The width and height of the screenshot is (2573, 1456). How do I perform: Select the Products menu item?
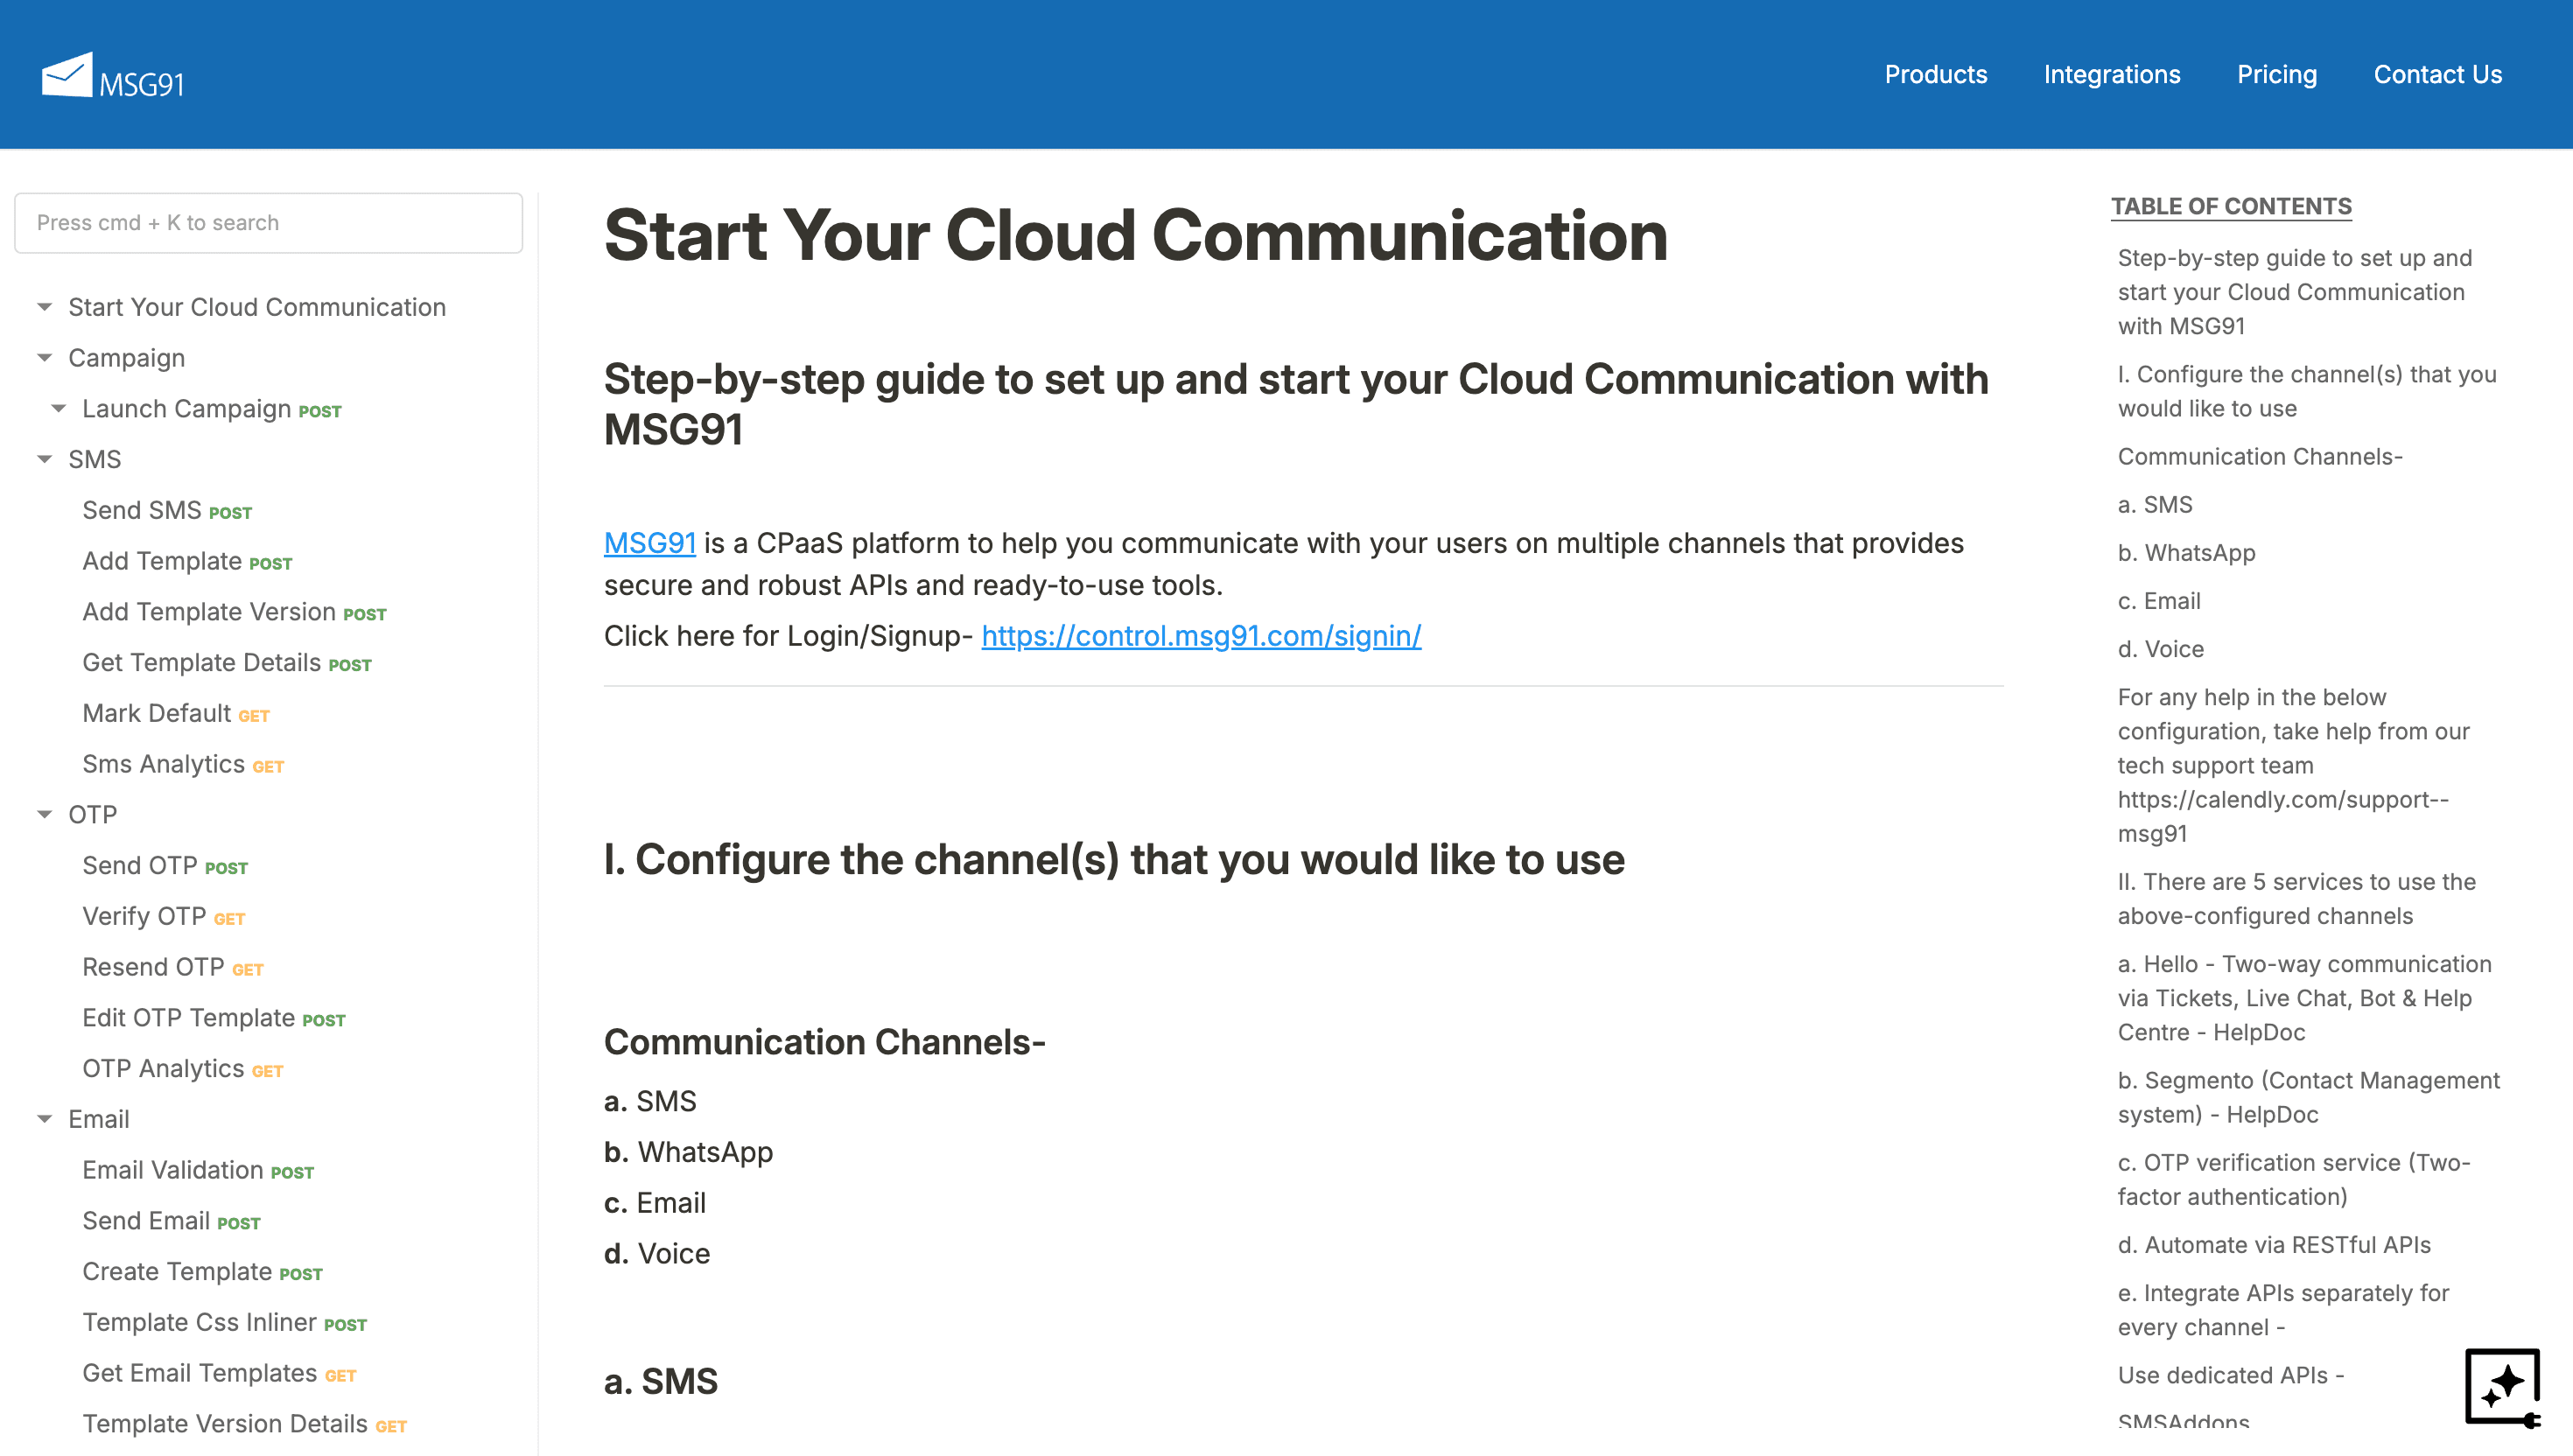1935,74
